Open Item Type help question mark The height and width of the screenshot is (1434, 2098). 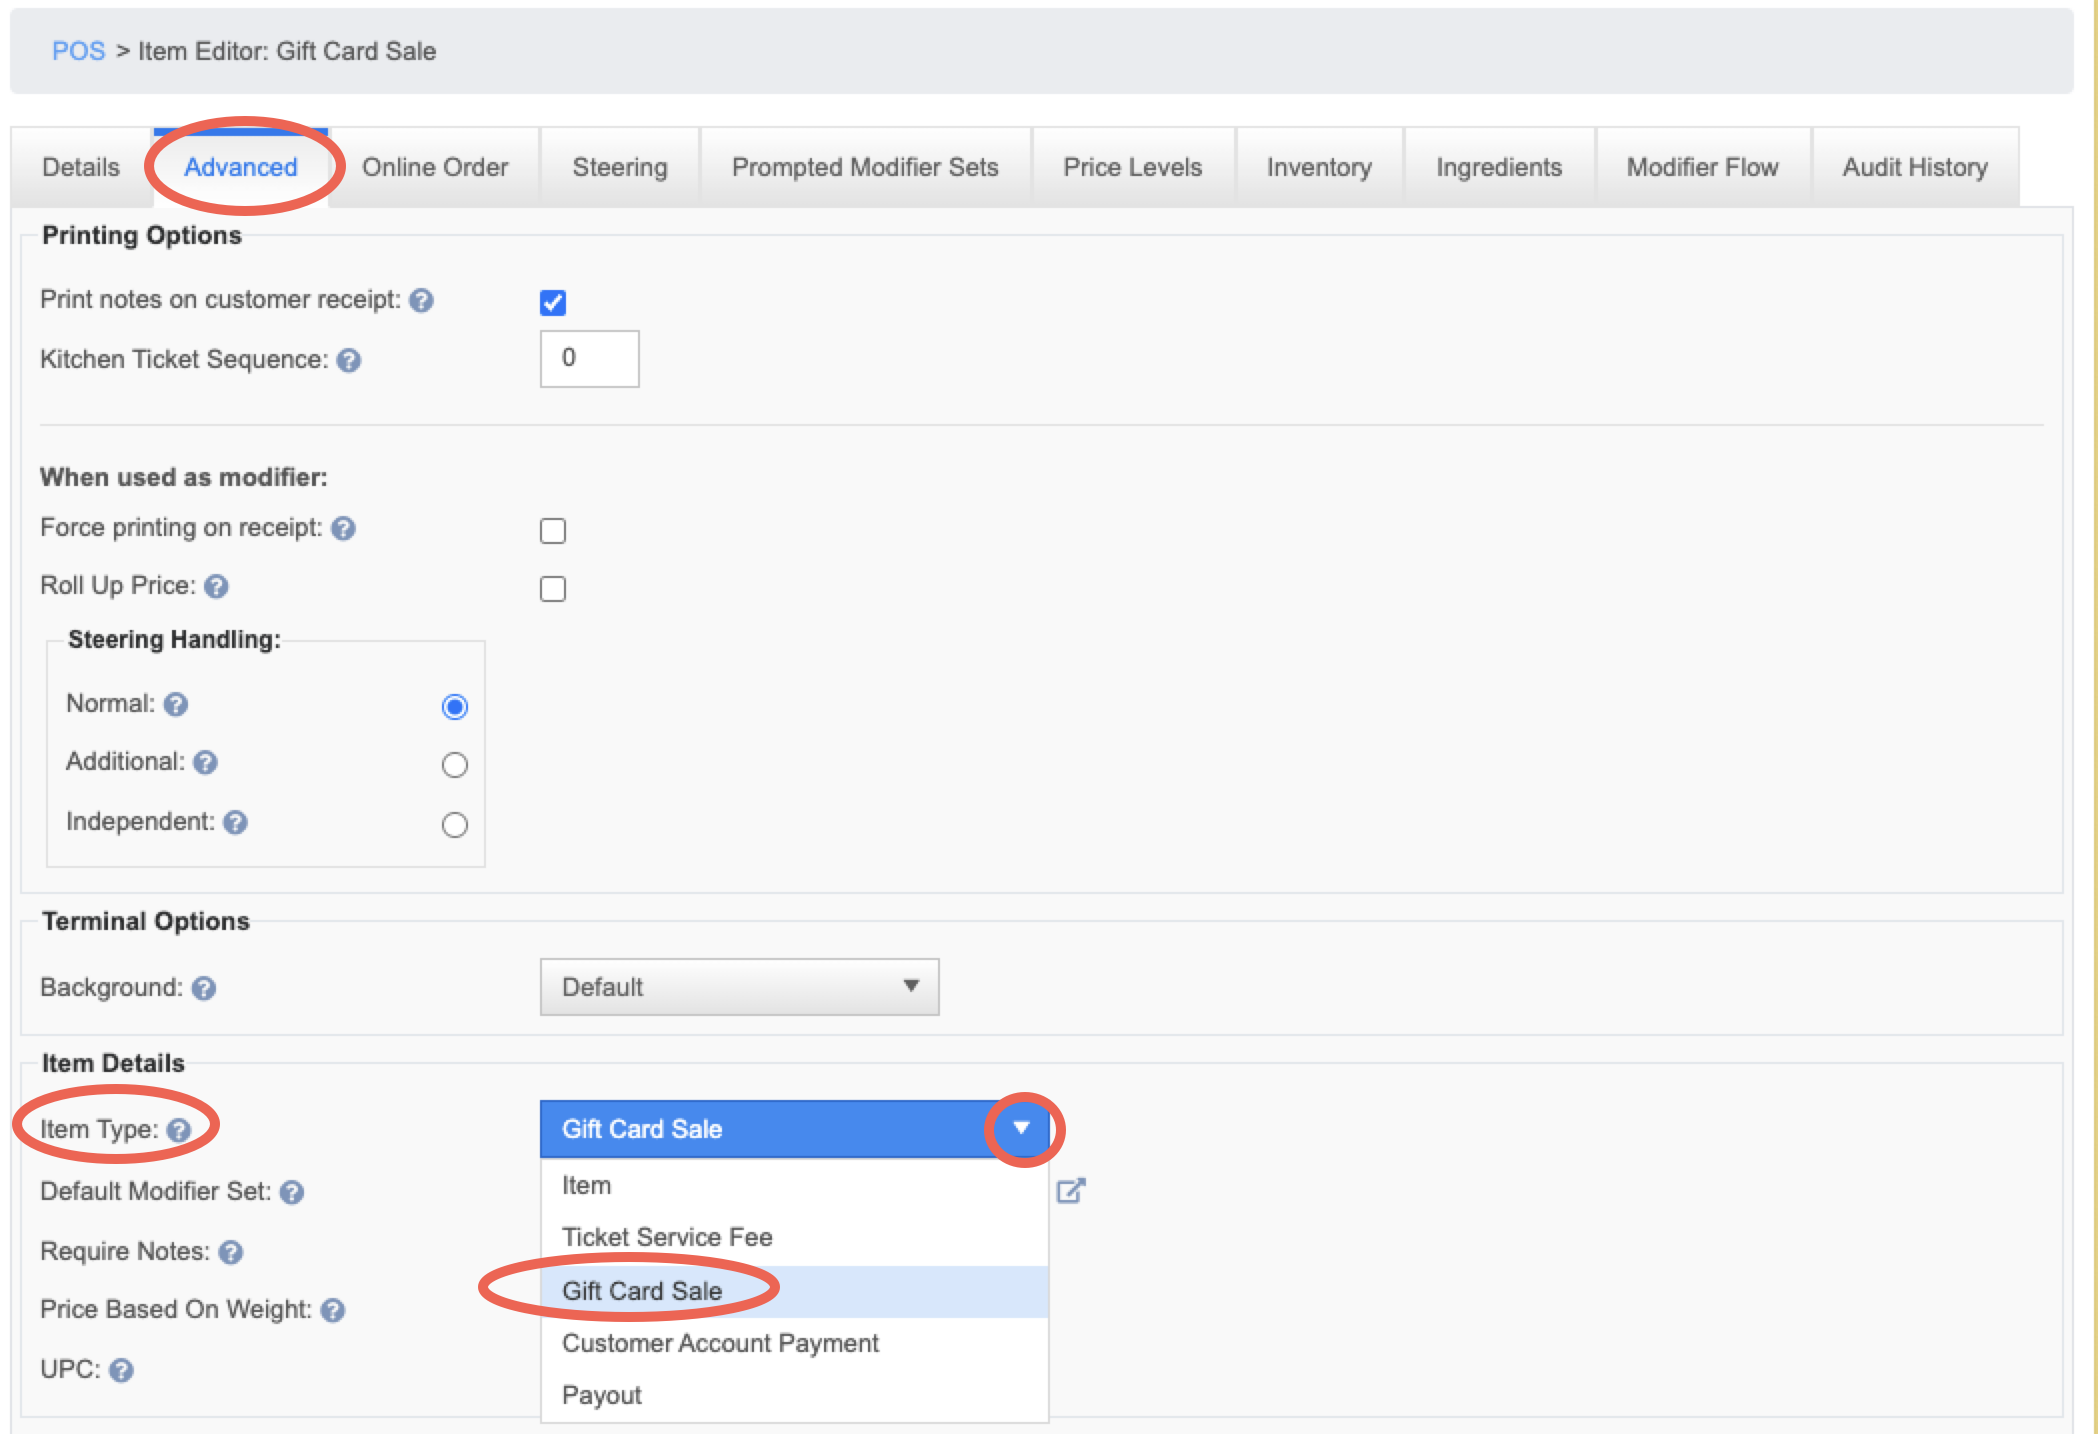coord(179,1130)
